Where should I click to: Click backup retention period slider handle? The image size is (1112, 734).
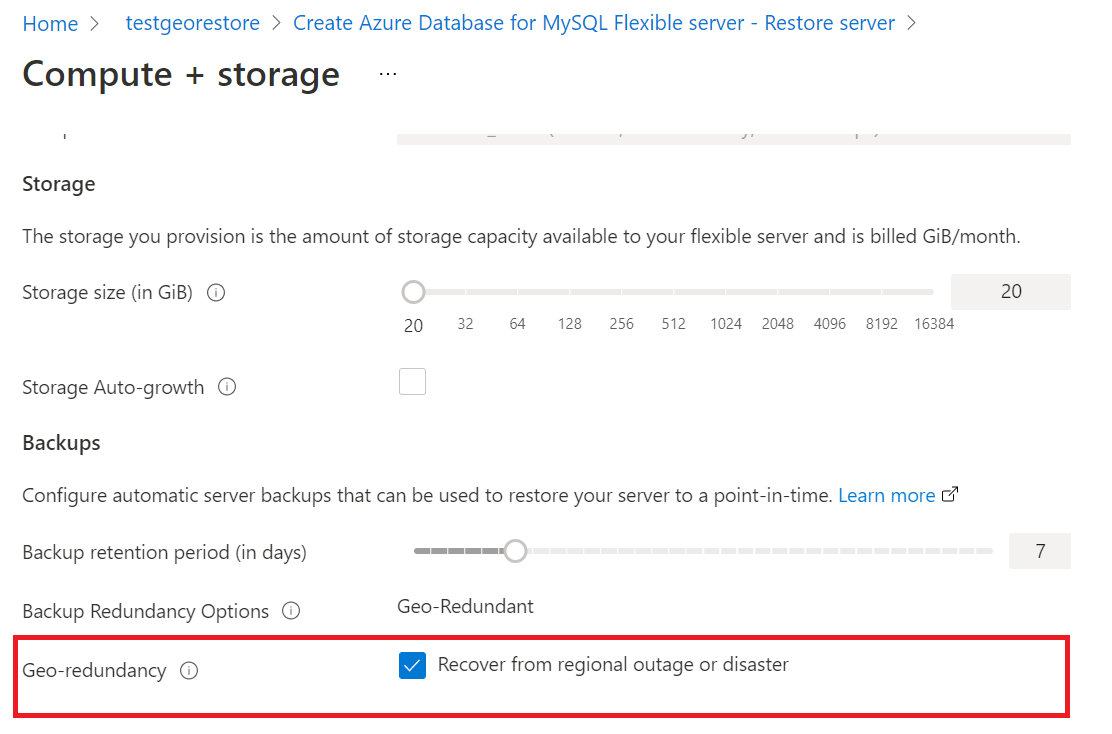(515, 551)
